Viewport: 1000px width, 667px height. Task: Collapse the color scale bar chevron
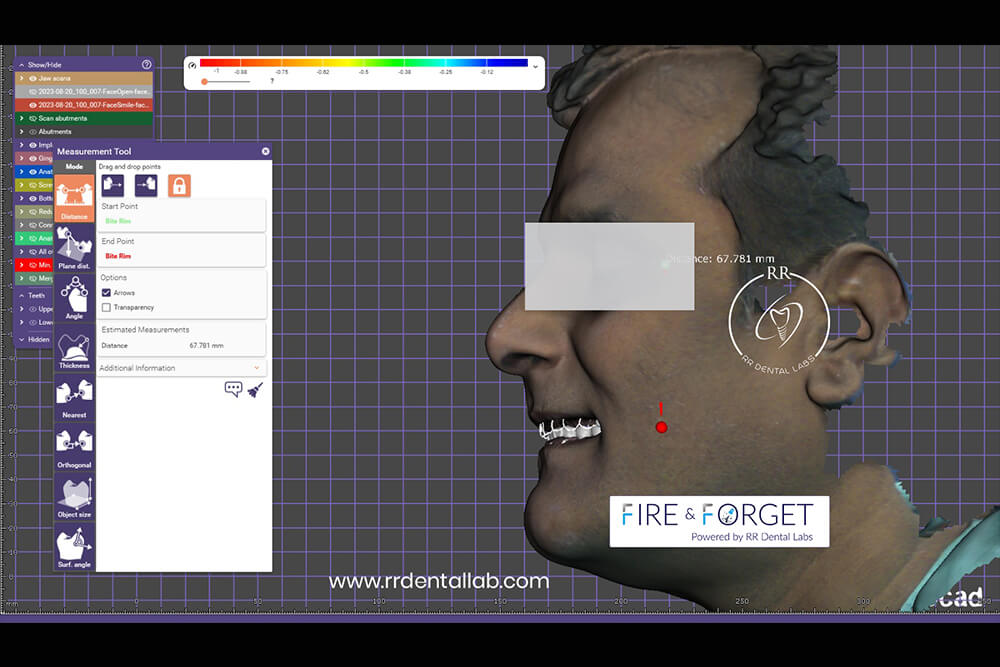[x=535, y=66]
